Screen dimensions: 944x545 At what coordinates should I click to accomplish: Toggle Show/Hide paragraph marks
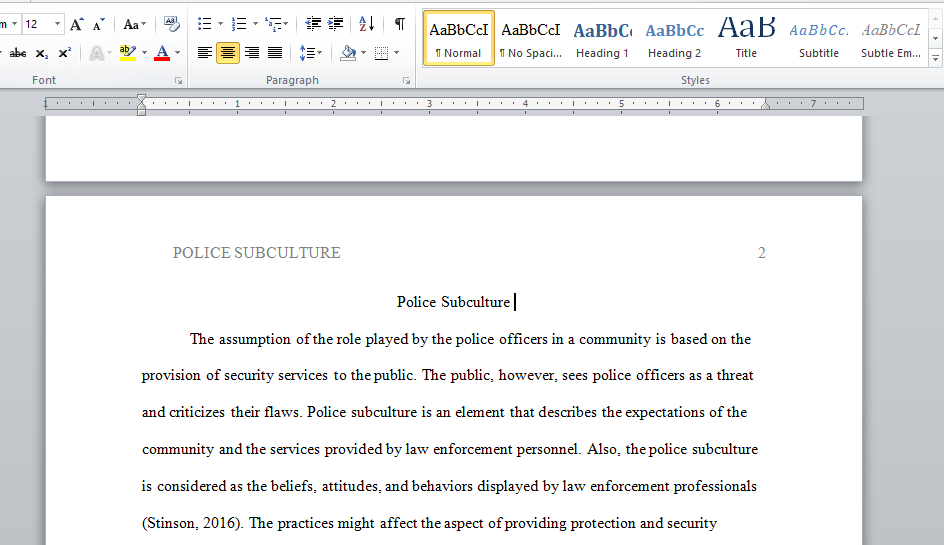399,24
